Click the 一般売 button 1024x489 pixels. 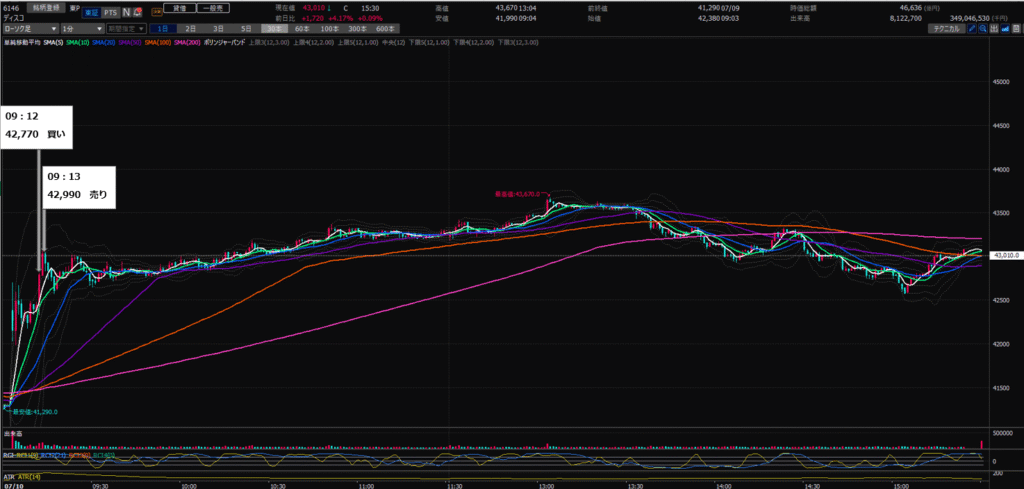(213, 8)
